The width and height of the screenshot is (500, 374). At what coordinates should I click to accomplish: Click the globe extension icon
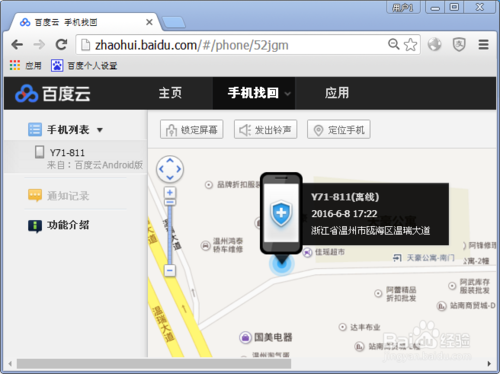point(434,44)
